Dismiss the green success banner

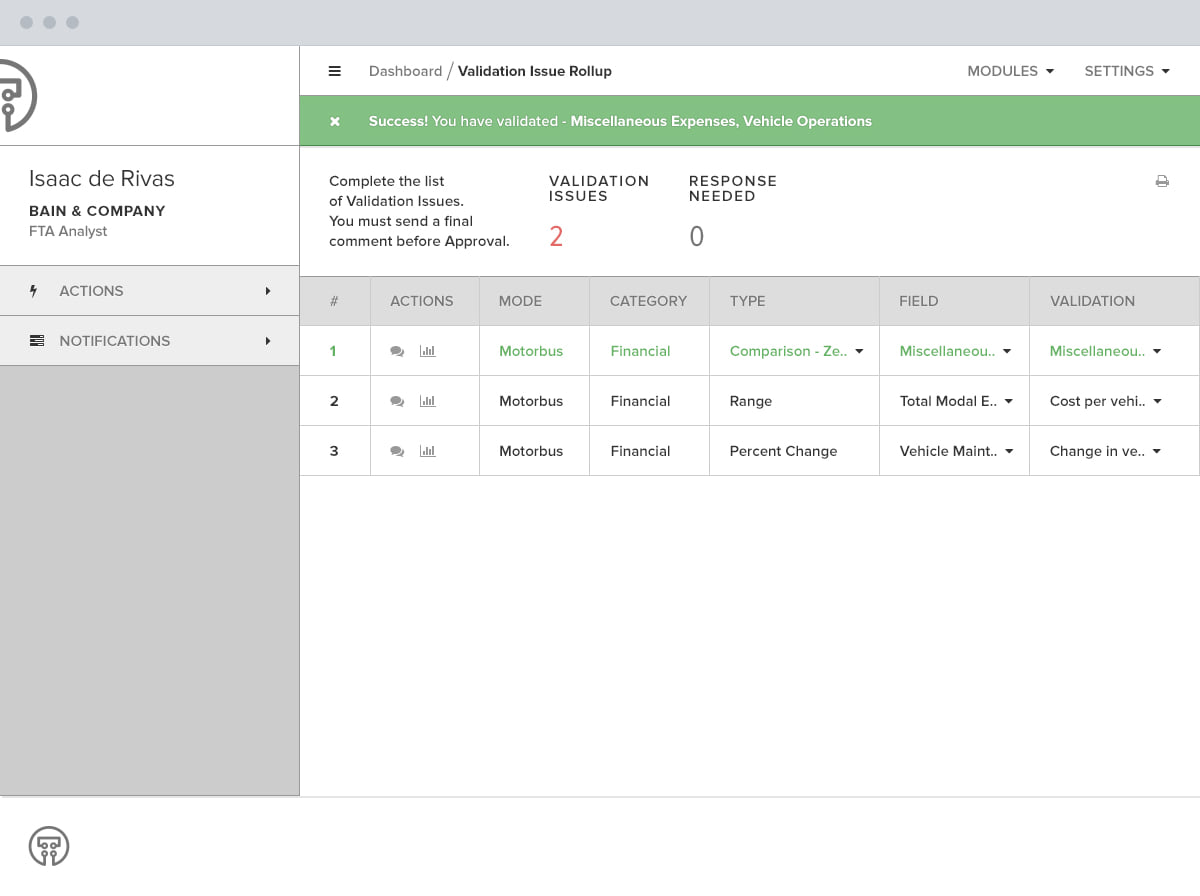335,121
